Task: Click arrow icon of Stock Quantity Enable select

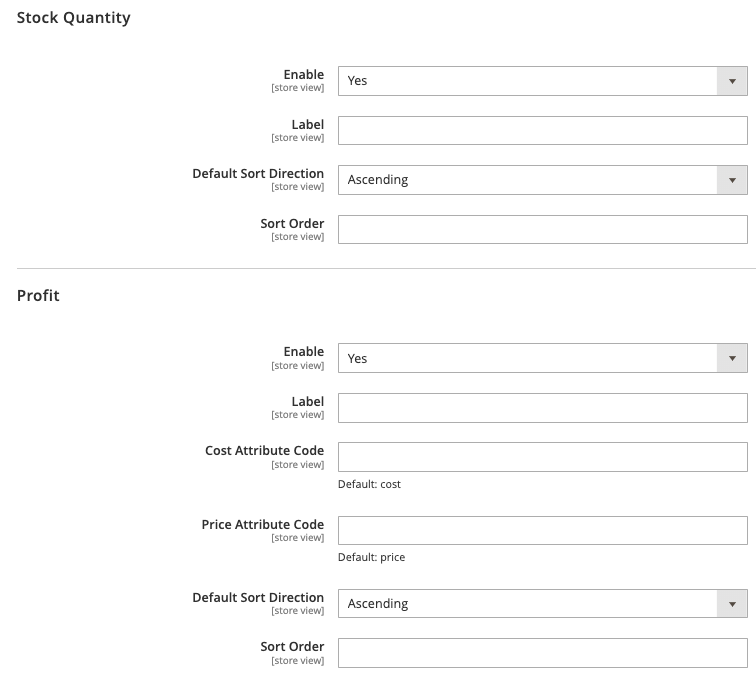Action: click(x=732, y=81)
